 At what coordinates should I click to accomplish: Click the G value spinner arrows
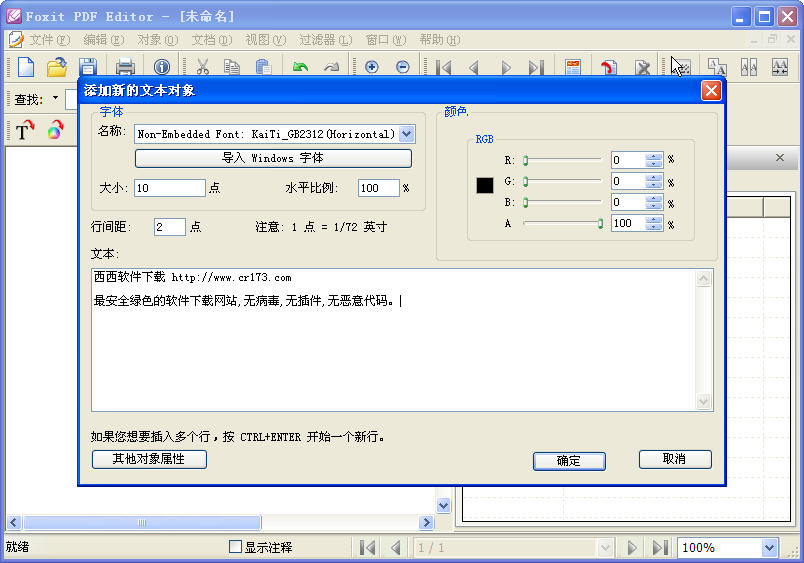653,181
